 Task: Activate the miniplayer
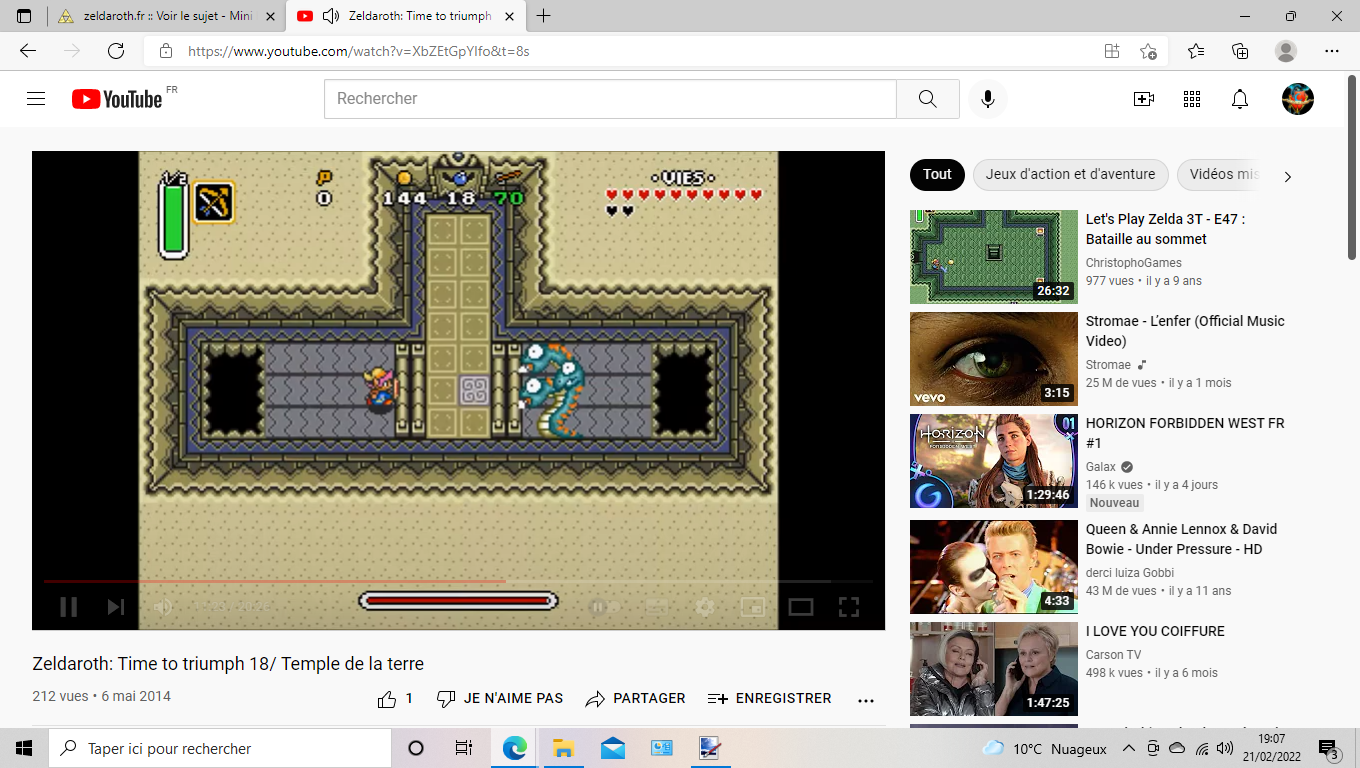click(753, 606)
